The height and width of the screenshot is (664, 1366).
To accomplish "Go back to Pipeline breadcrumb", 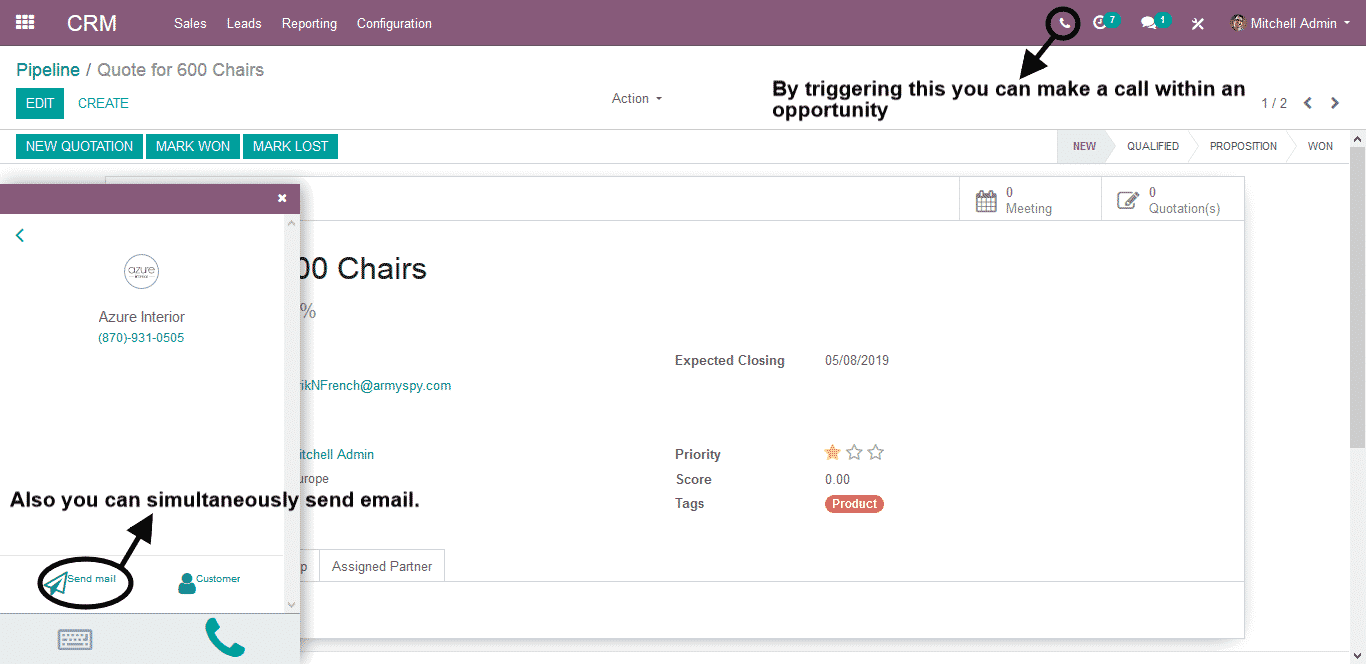I will pos(48,70).
